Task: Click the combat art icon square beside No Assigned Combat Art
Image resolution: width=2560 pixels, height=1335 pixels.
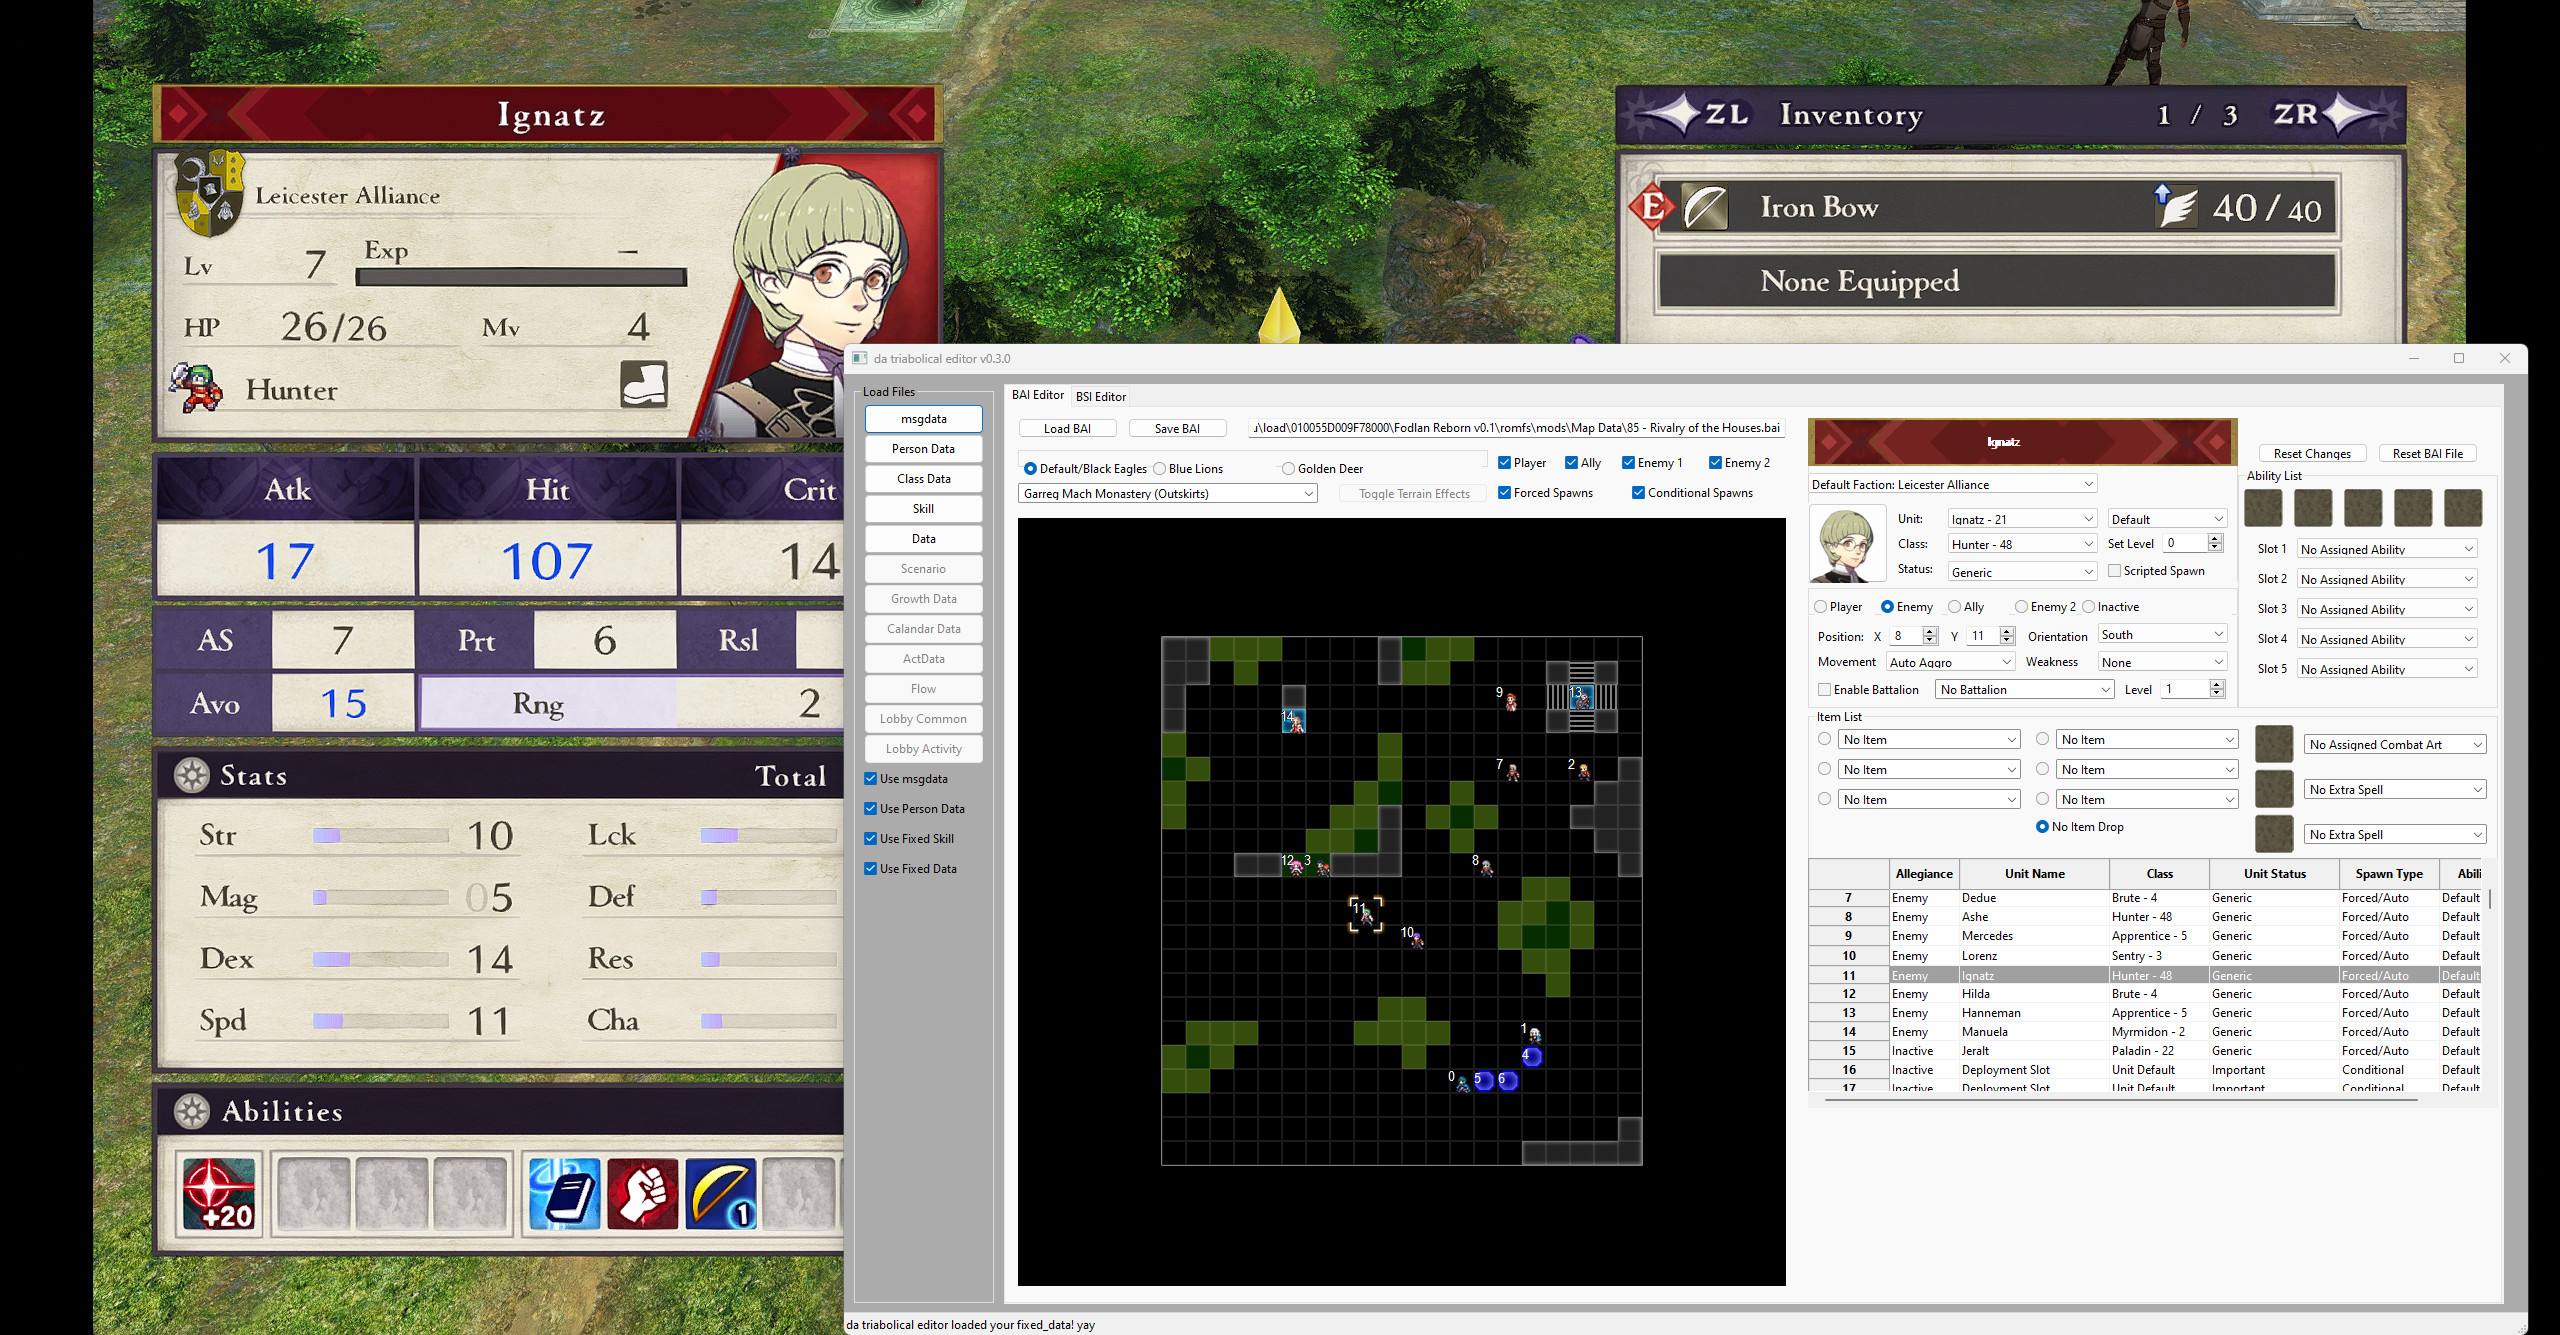Action: point(2274,744)
